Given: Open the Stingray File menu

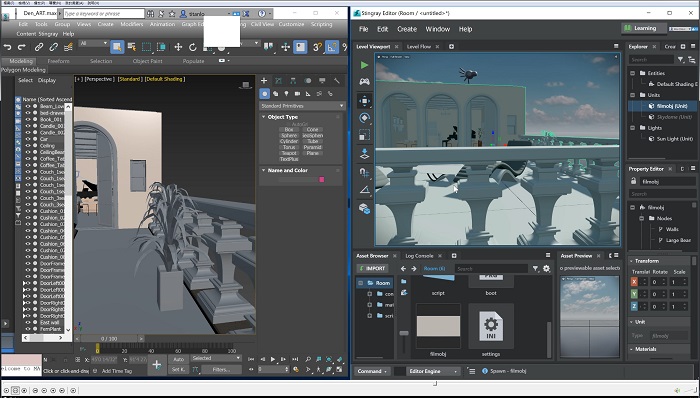Looking at the screenshot, I should click(364, 29).
